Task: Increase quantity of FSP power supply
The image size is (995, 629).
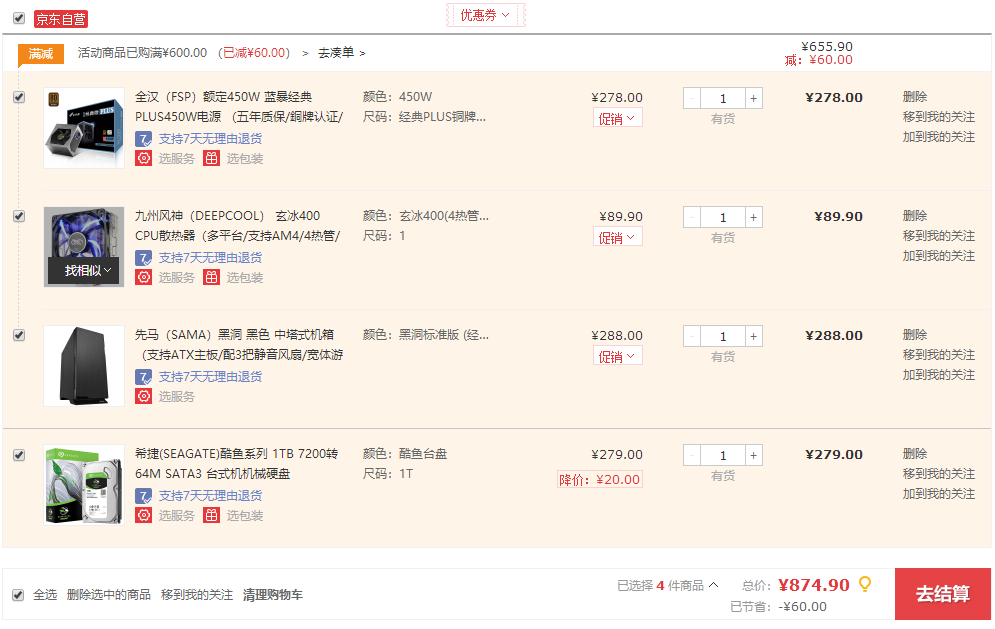Action: [x=753, y=98]
